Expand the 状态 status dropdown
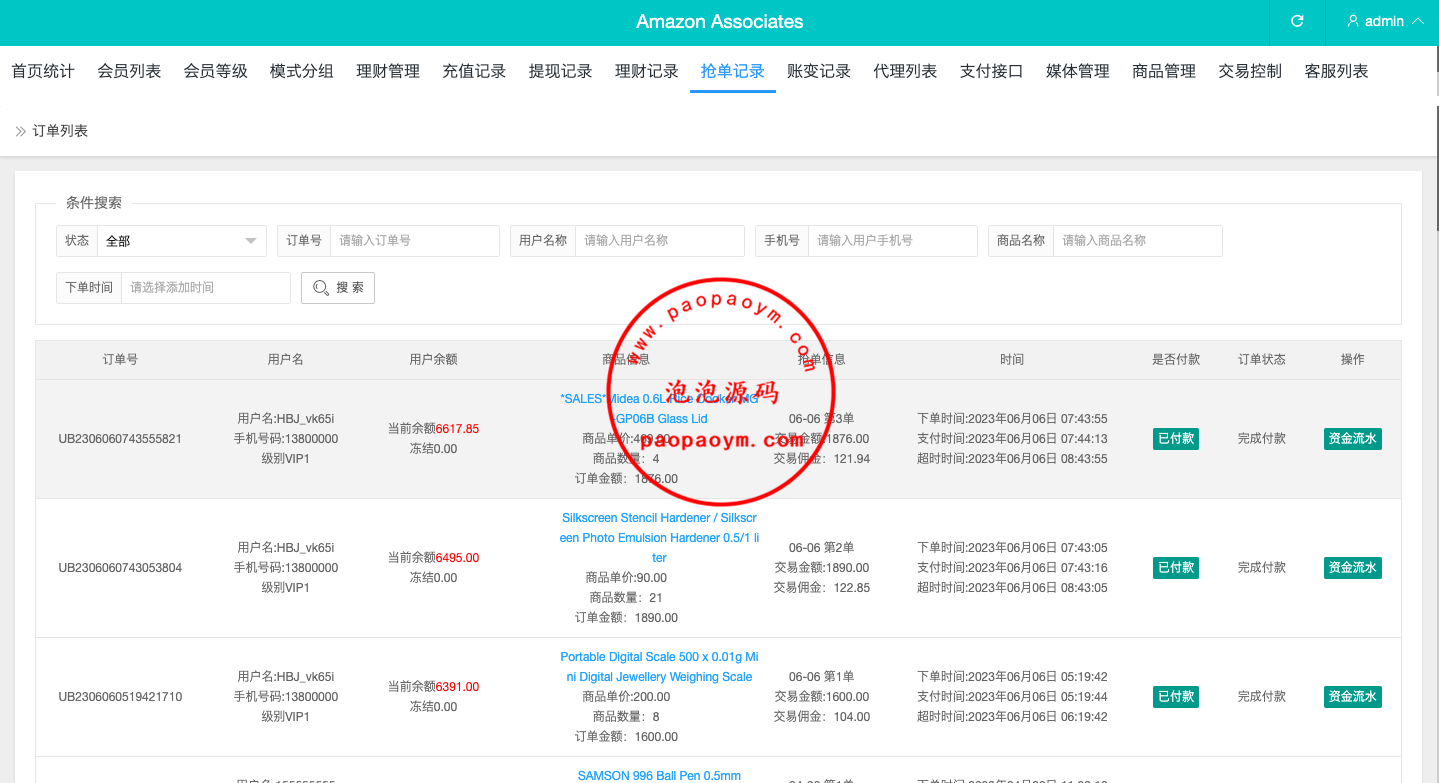The height and width of the screenshot is (783, 1439). [x=181, y=241]
